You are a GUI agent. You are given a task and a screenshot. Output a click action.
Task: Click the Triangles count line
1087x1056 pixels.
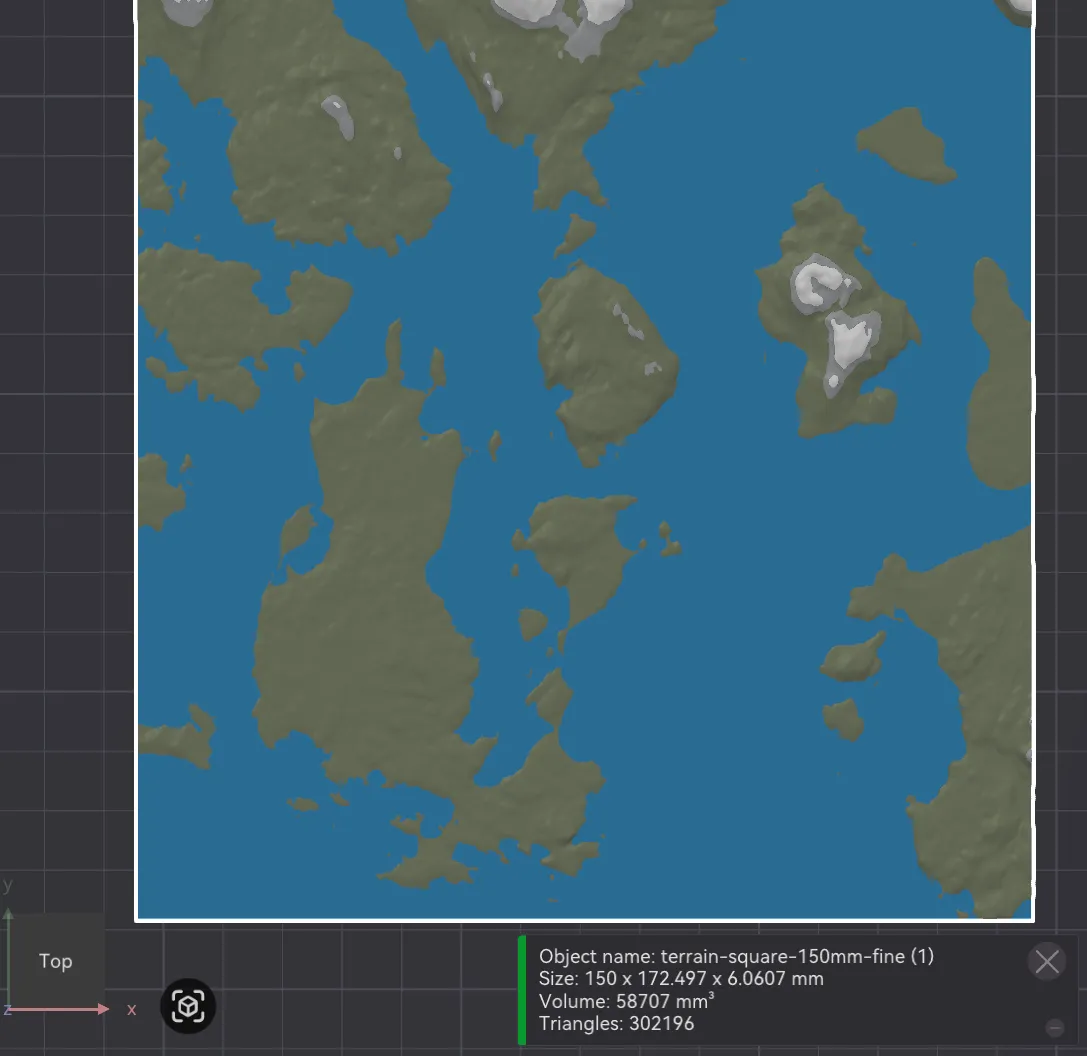[616, 1023]
